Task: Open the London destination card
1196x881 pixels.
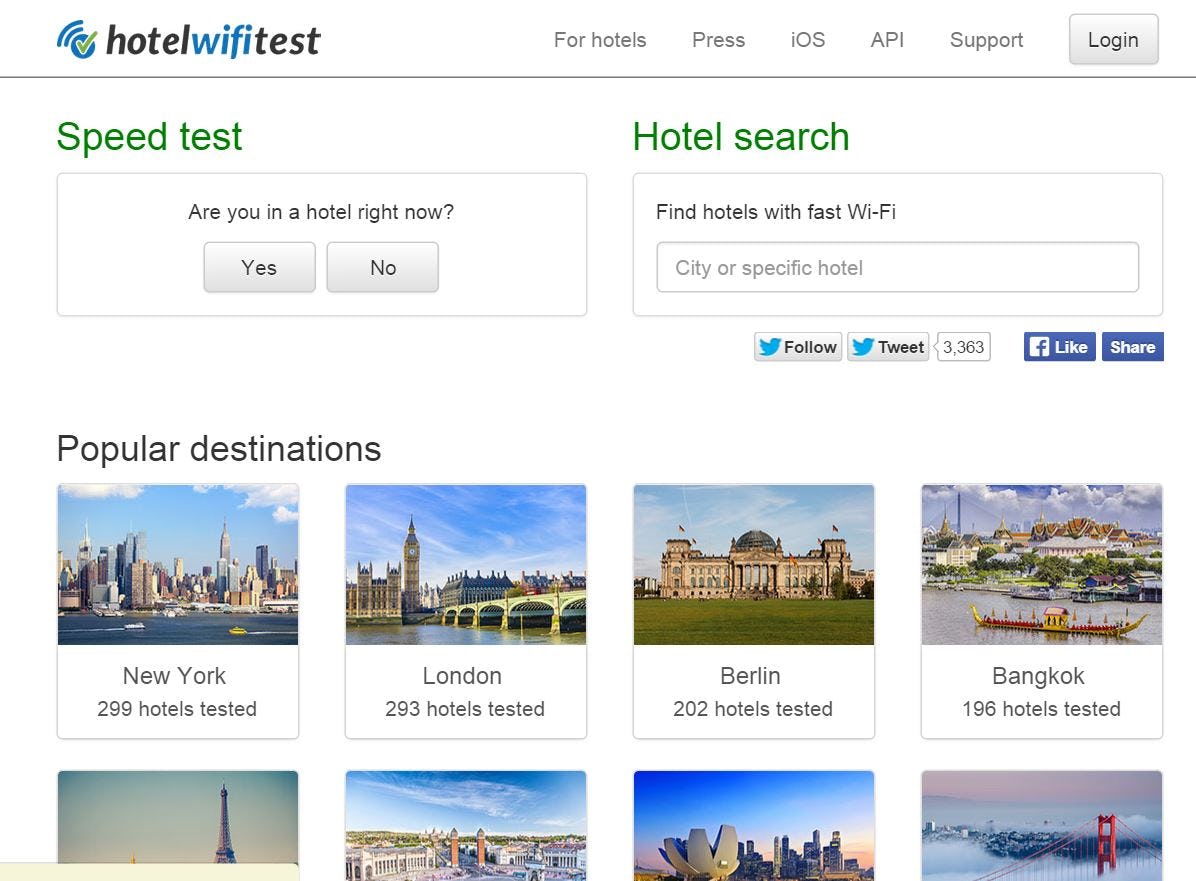Action: click(464, 610)
